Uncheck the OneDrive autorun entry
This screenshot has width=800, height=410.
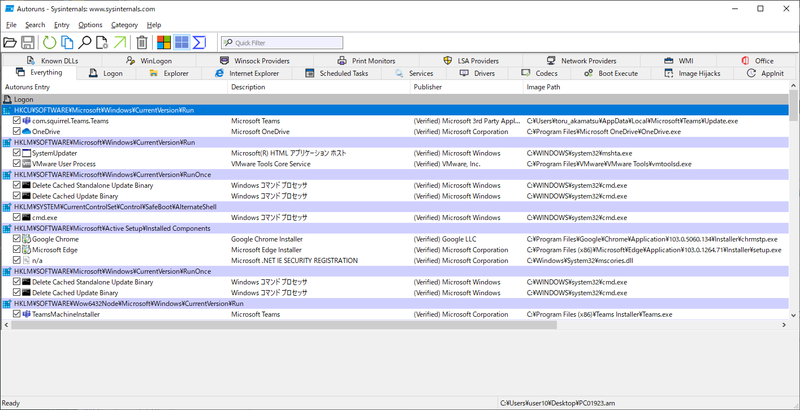pos(17,132)
